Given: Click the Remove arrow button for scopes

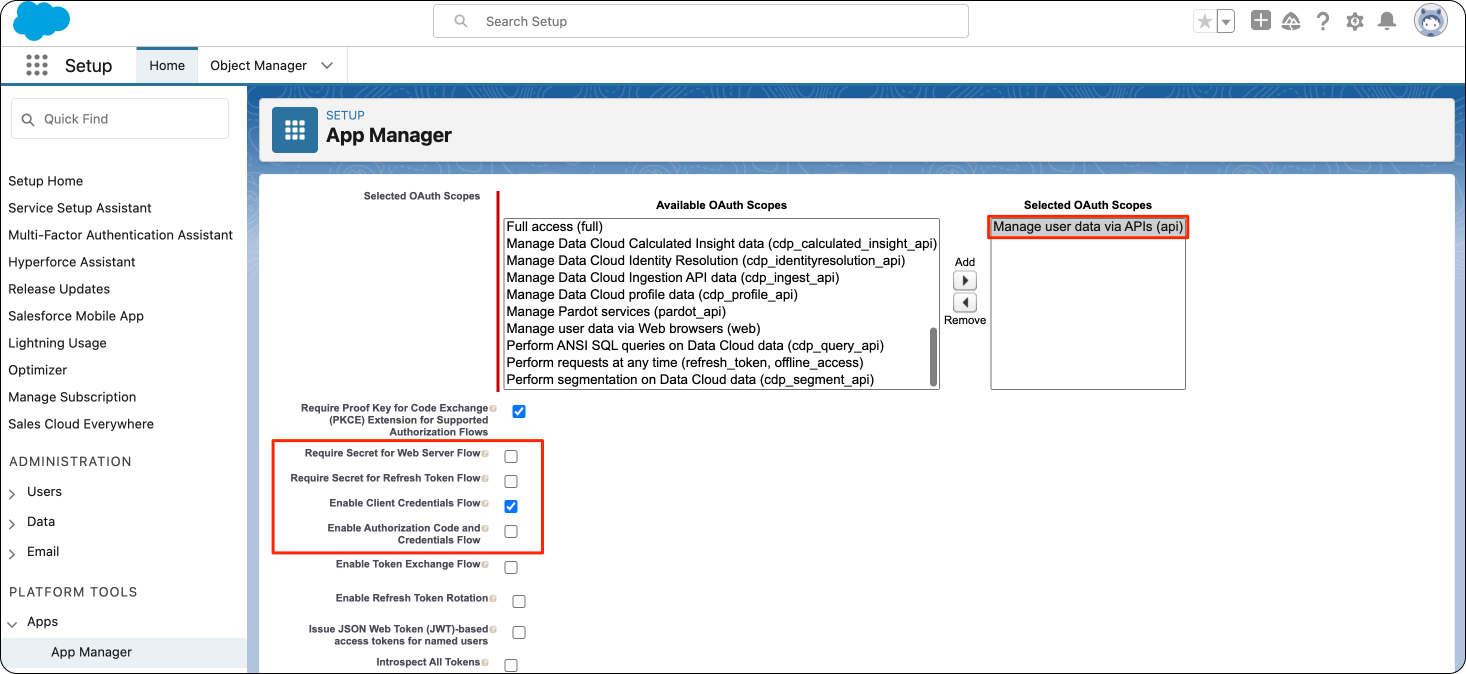Looking at the screenshot, I should 964,303.
